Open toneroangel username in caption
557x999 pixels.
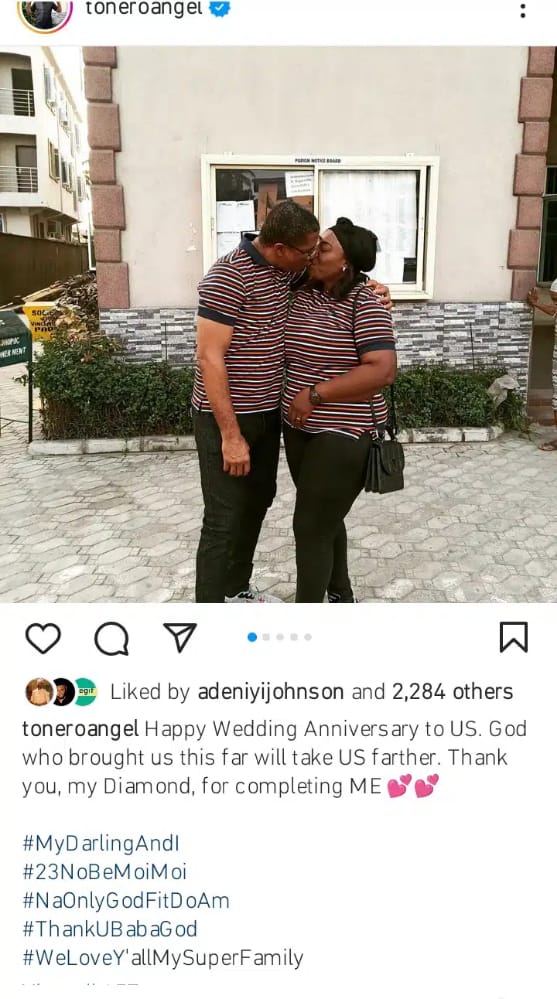(x=80, y=729)
